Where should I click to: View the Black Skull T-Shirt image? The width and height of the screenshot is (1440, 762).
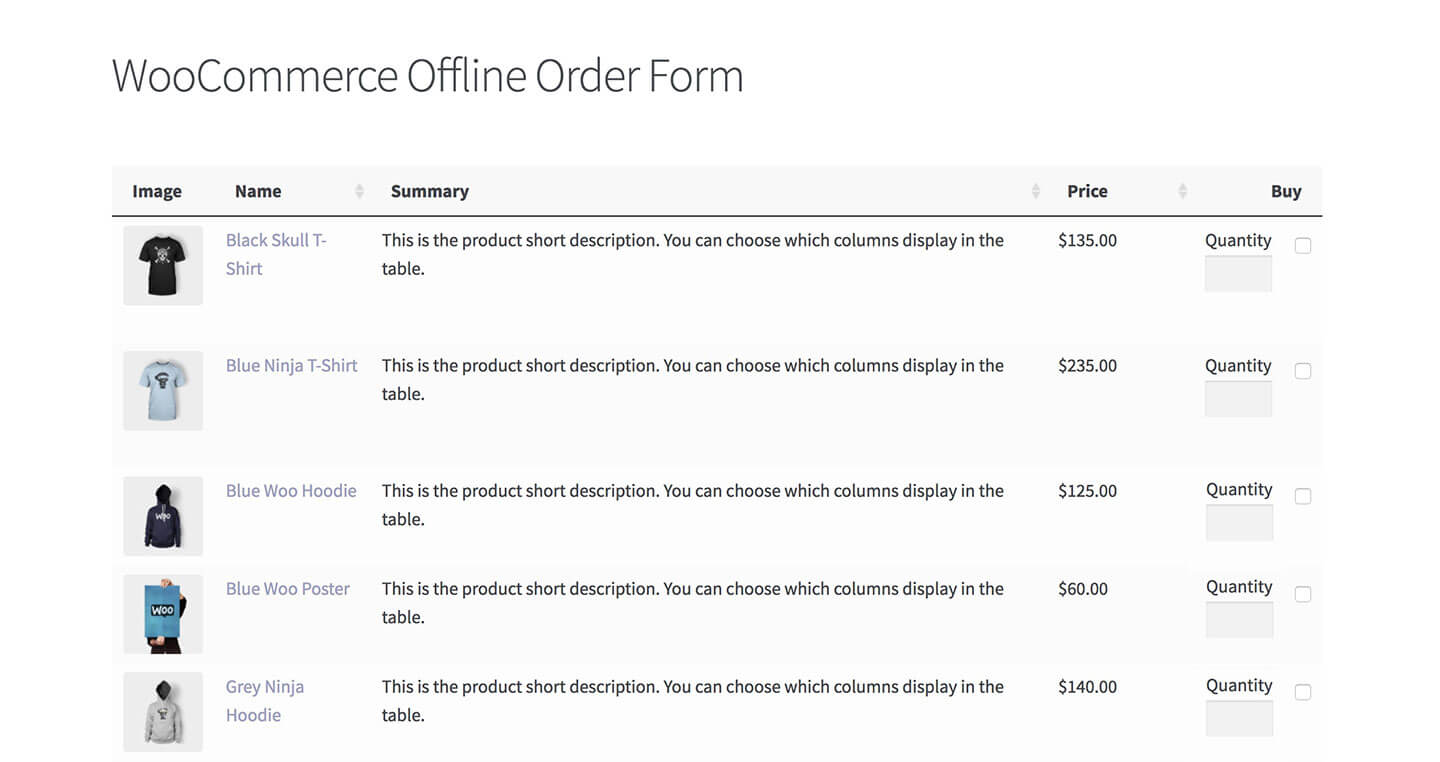click(x=162, y=265)
